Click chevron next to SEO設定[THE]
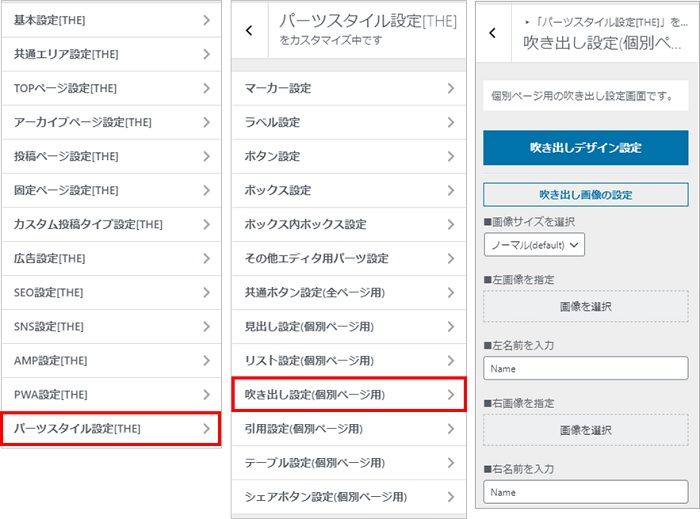The width and height of the screenshot is (700, 519). [x=206, y=293]
